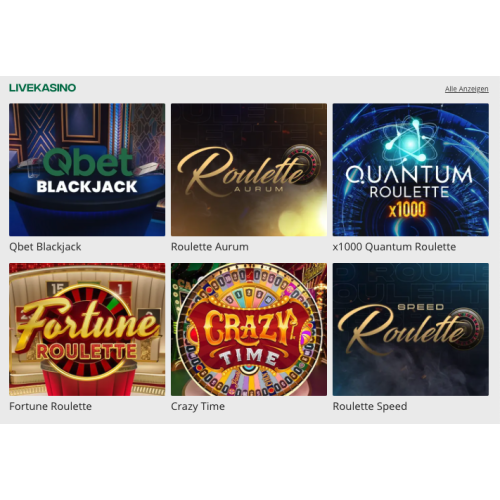Select the Roulette Aurum text label
500x500 pixels.
[x=210, y=247]
